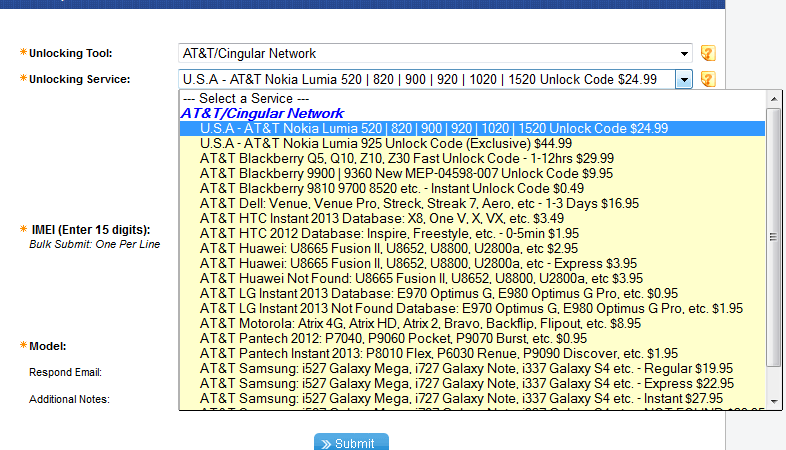Choose AT&T HTC 2012 Database option
The width and height of the screenshot is (786, 450).
pyautogui.click(x=472, y=234)
